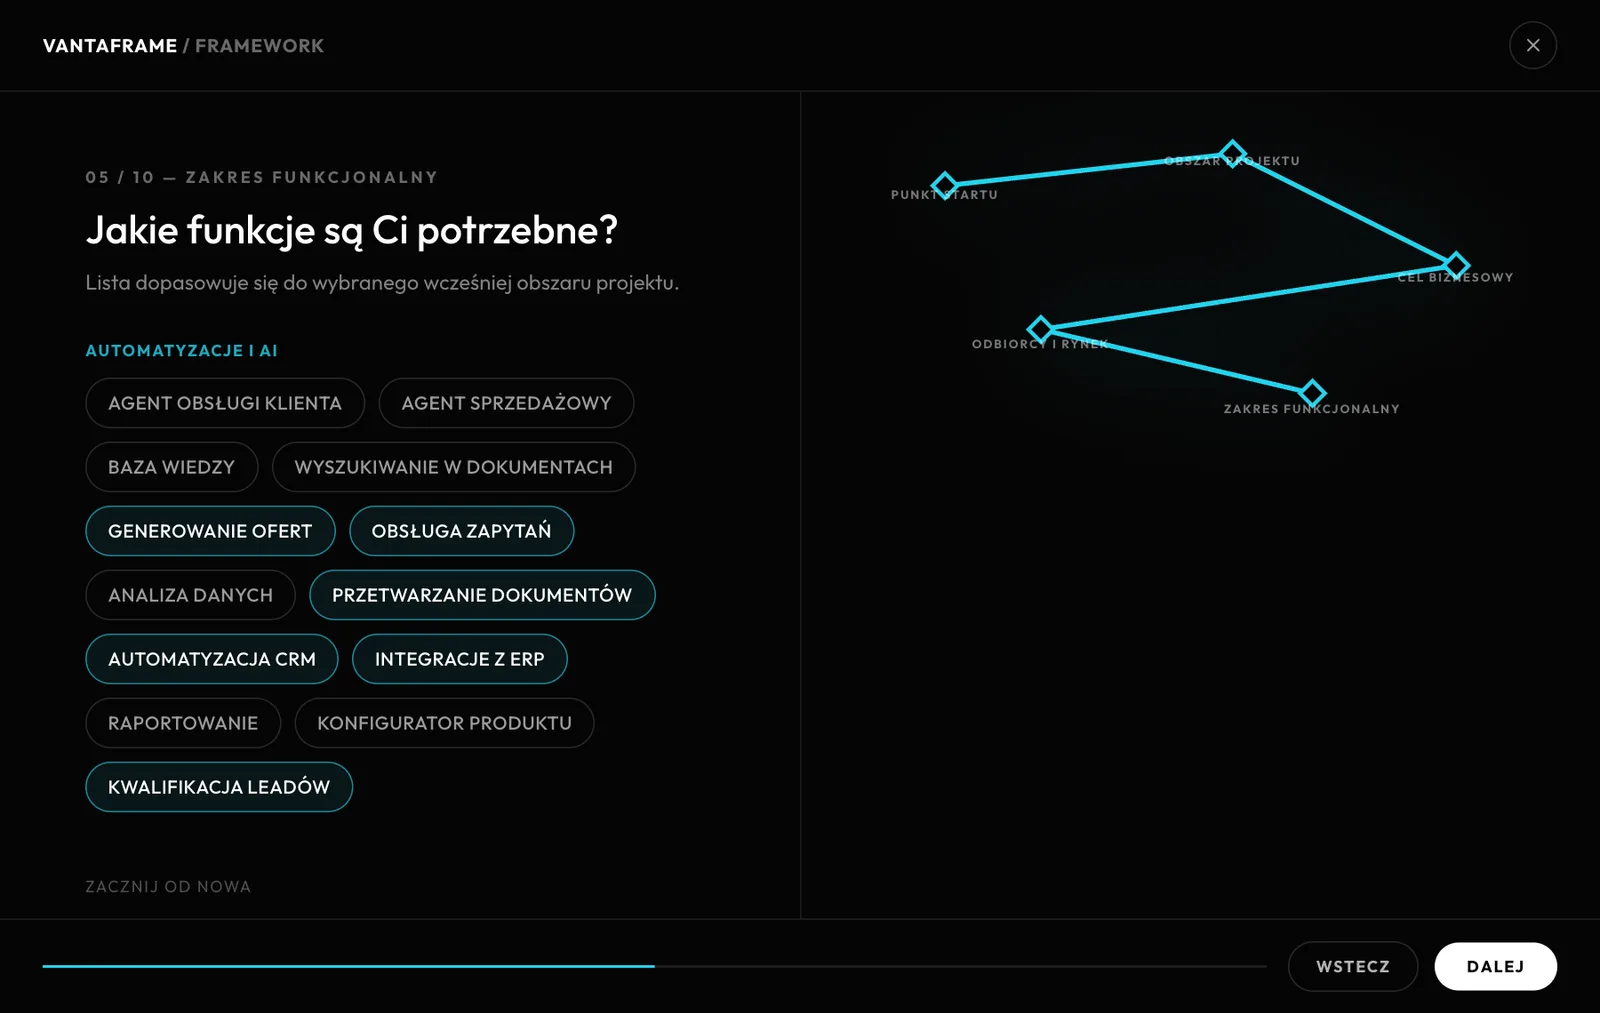Click the Zacznij od nowa link
Screen dimensions: 1600x1013
pos(168,887)
